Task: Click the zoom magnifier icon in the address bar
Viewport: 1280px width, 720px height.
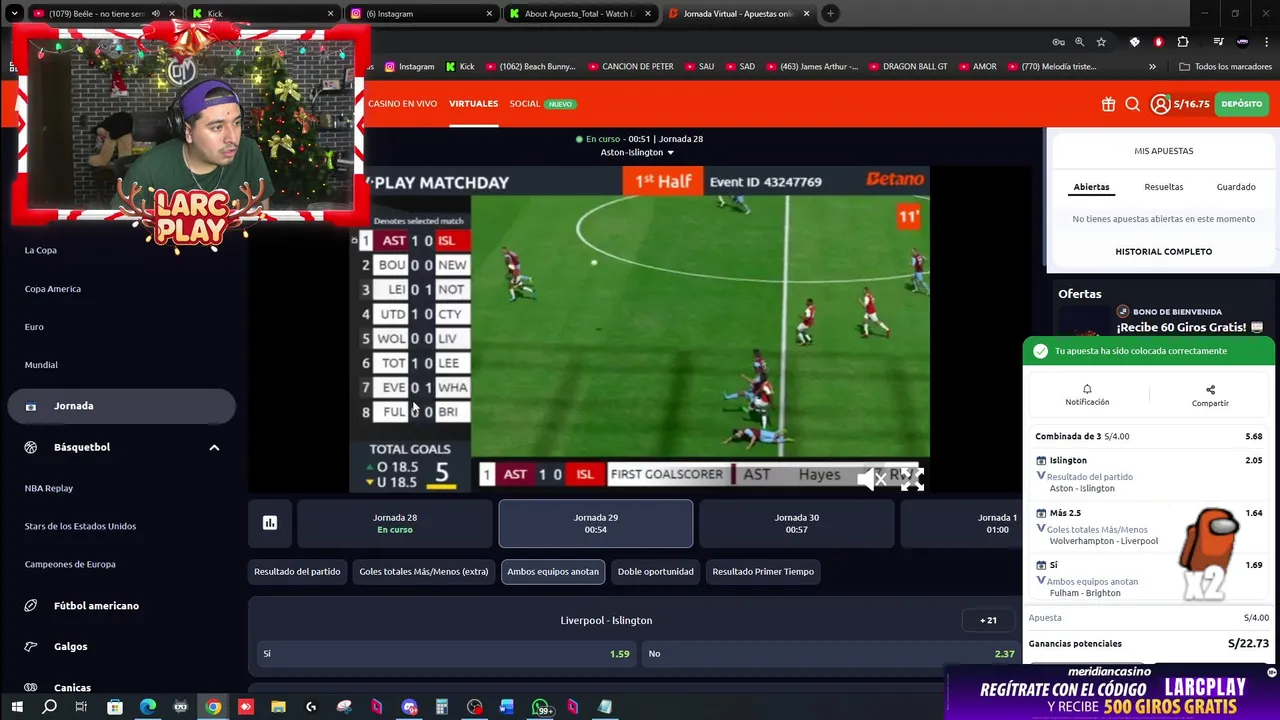Action: pyautogui.click(x=1079, y=42)
